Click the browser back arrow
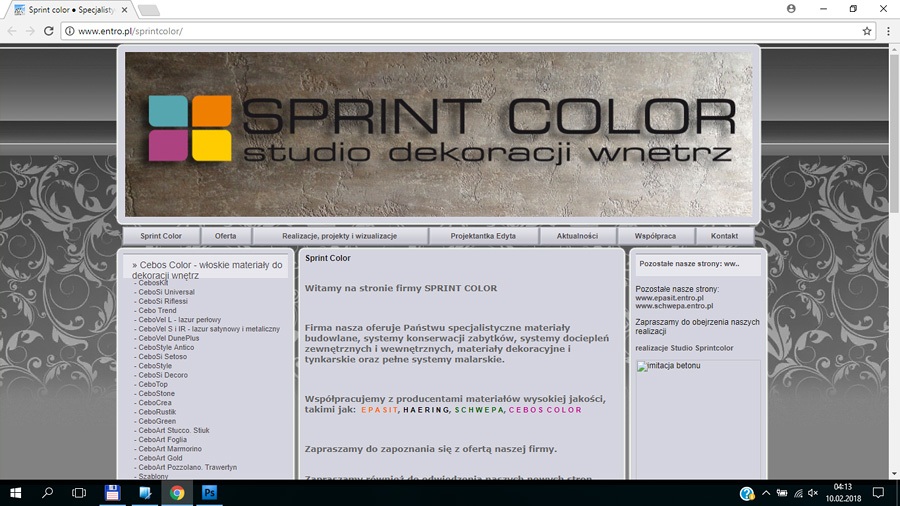This screenshot has width=900, height=506. point(12,31)
